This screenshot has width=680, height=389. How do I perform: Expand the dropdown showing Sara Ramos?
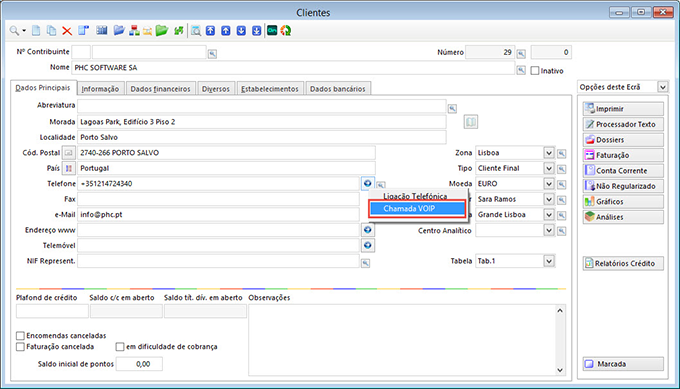(549, 199)
